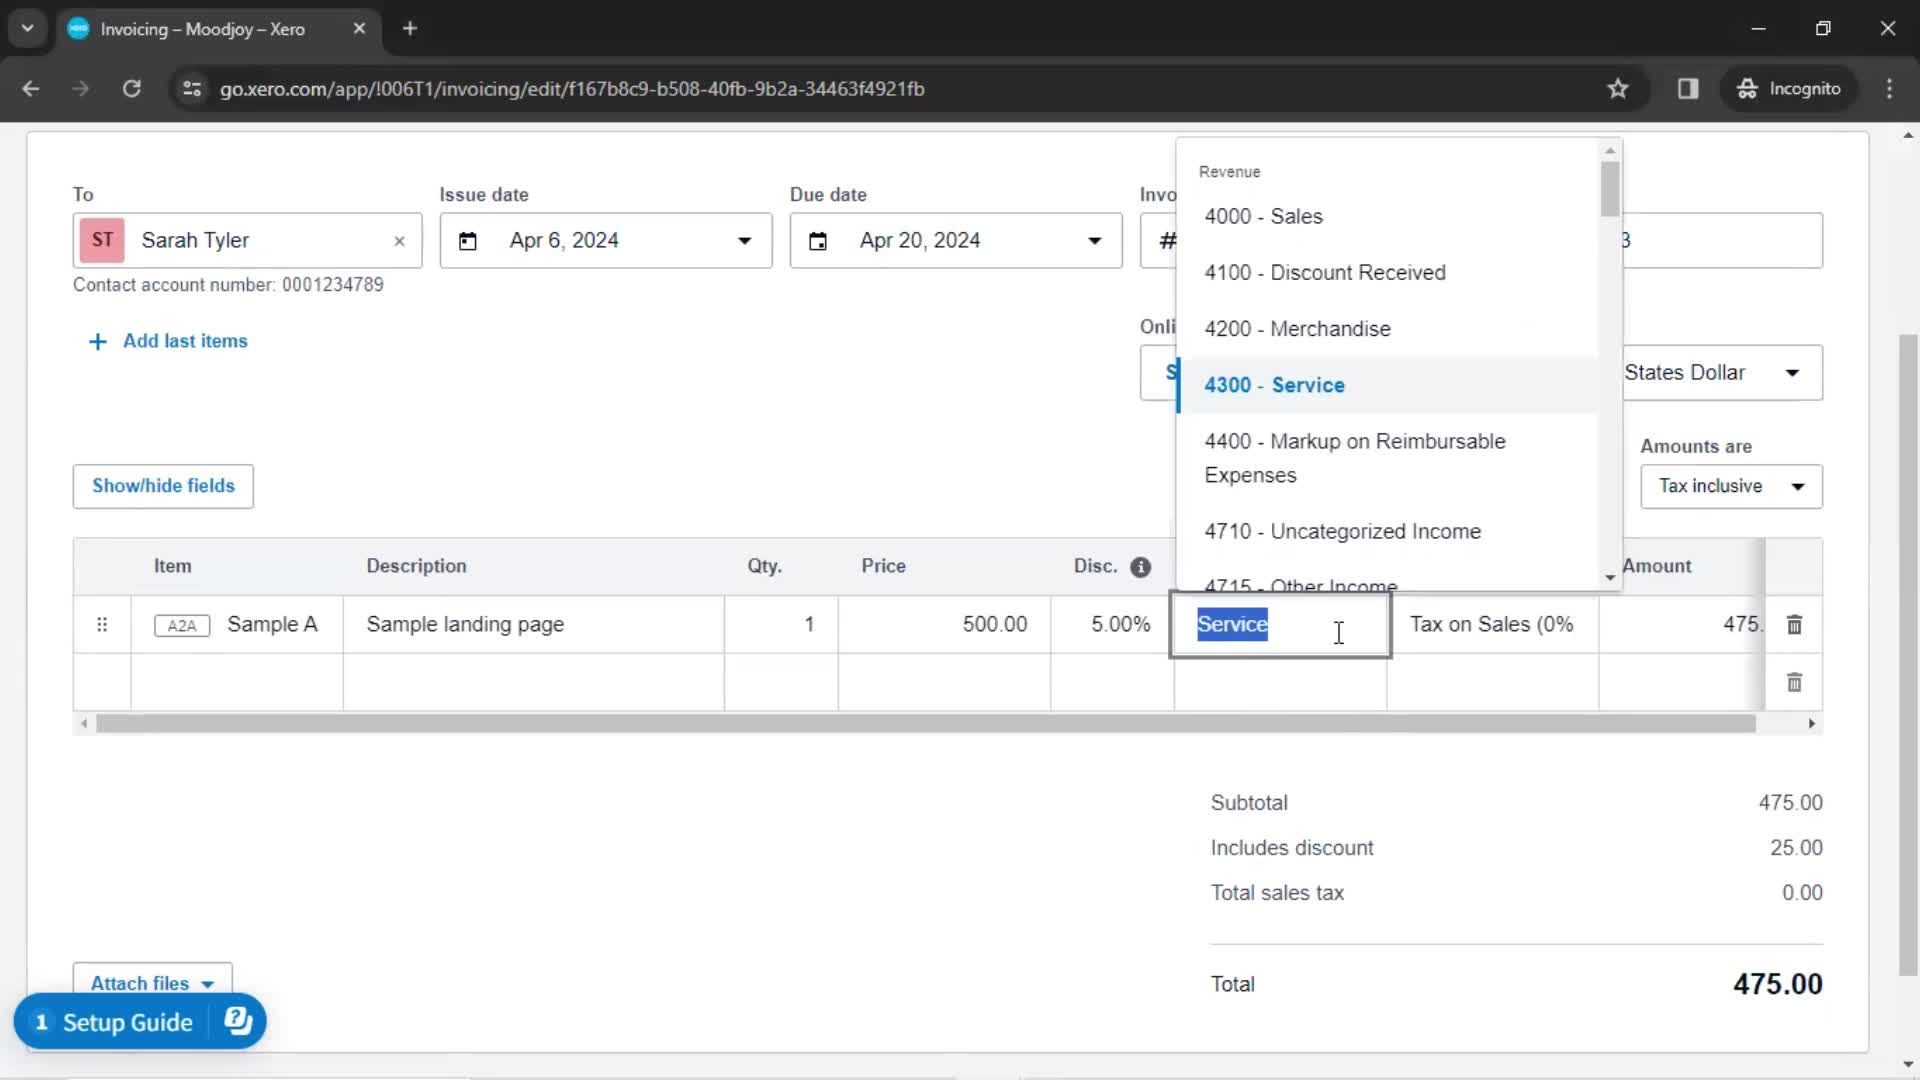
Task: Open the tab search chevron
Action: click(28, 29)
